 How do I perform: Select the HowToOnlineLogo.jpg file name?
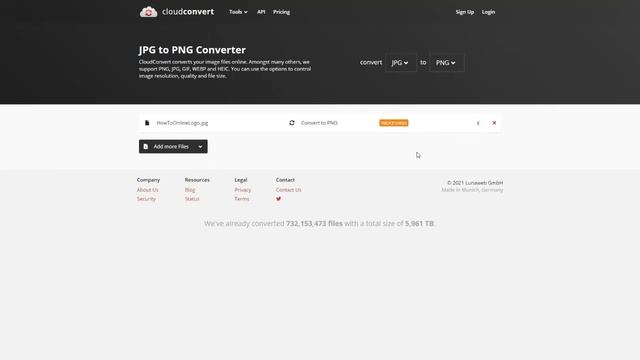tap(182, 123)
